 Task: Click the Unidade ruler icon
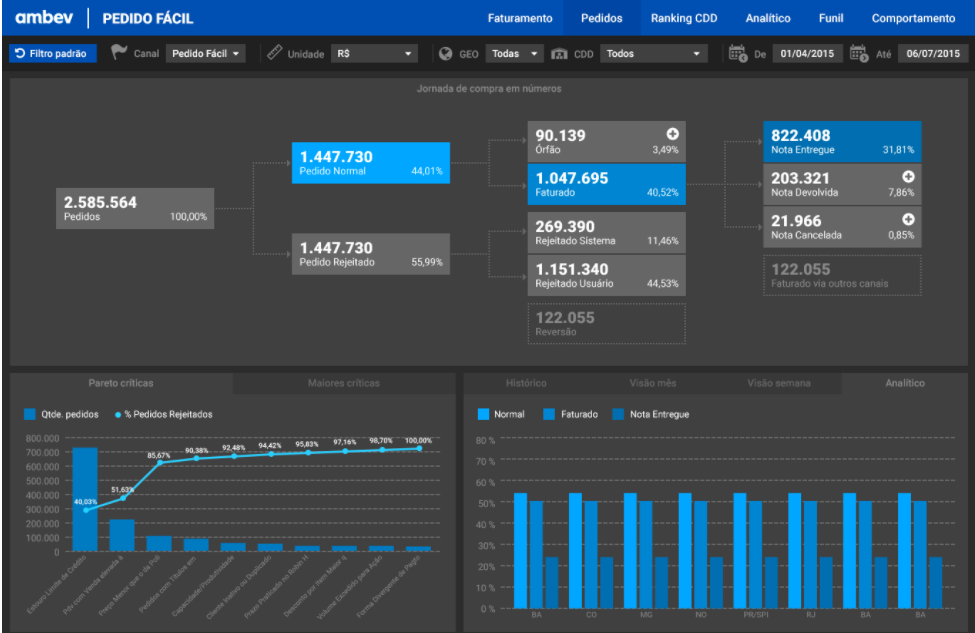[x=274, y=53]
